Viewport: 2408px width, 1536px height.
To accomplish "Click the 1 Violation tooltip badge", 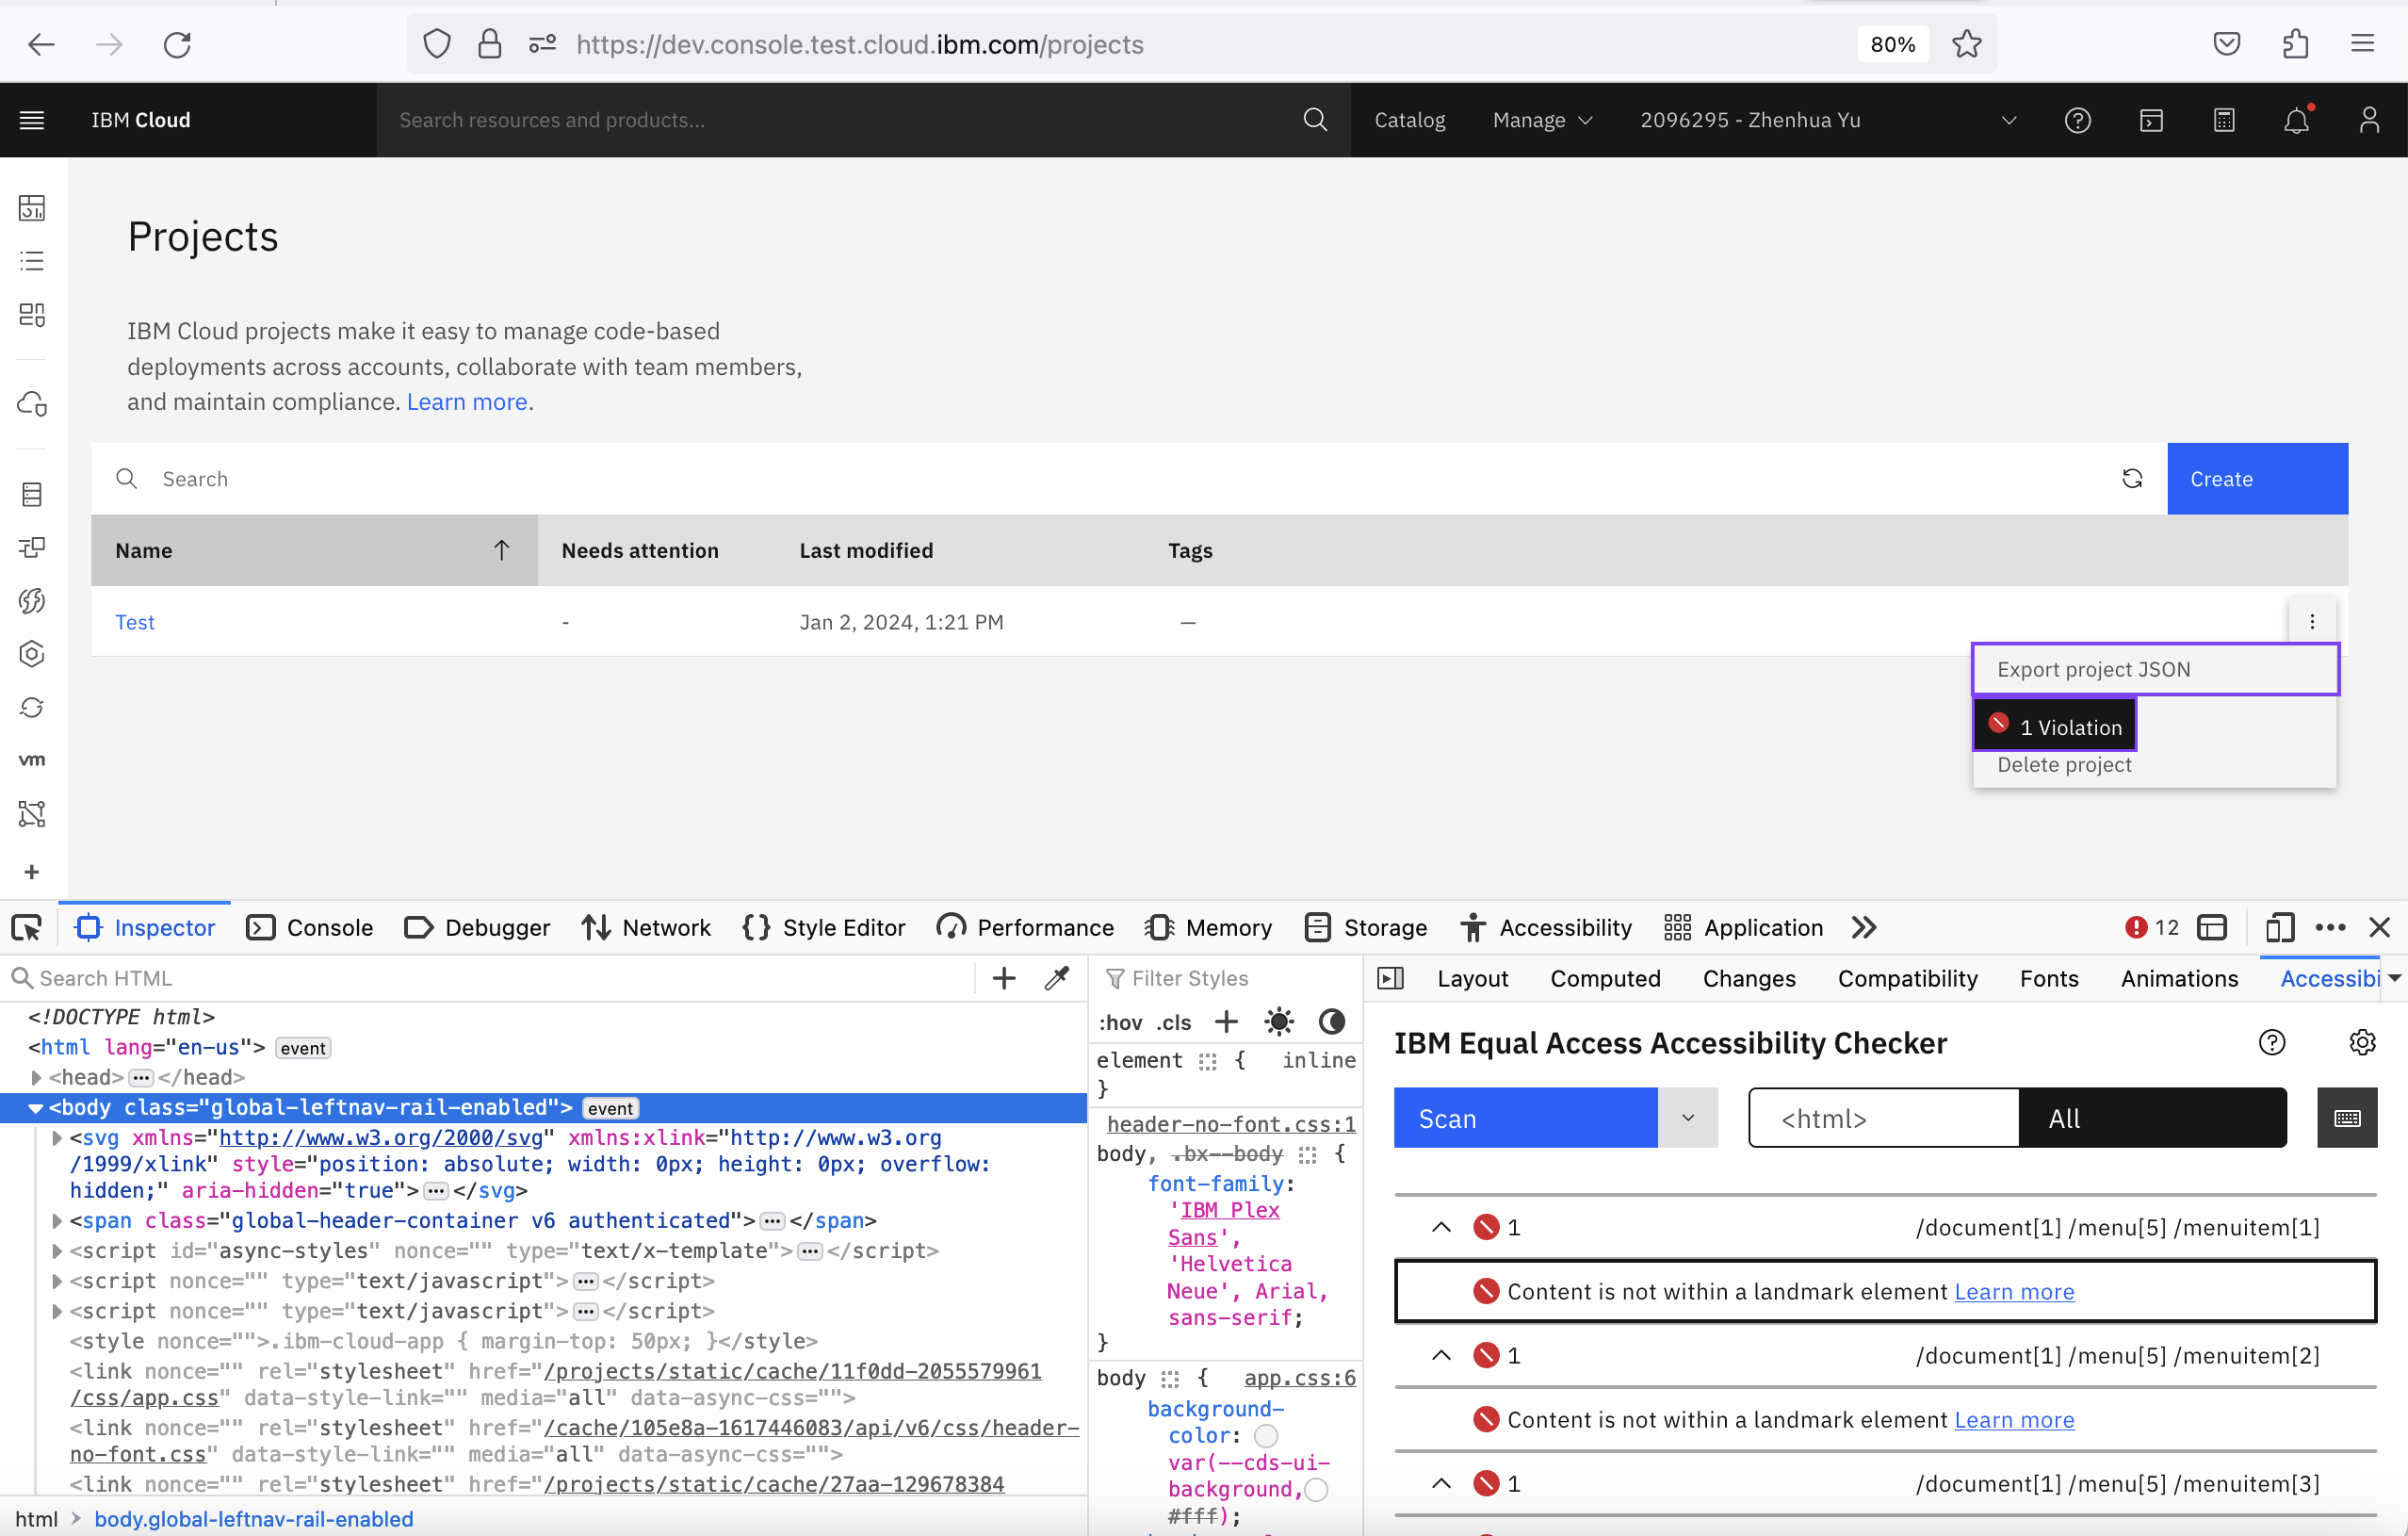I will [2054, 725].
